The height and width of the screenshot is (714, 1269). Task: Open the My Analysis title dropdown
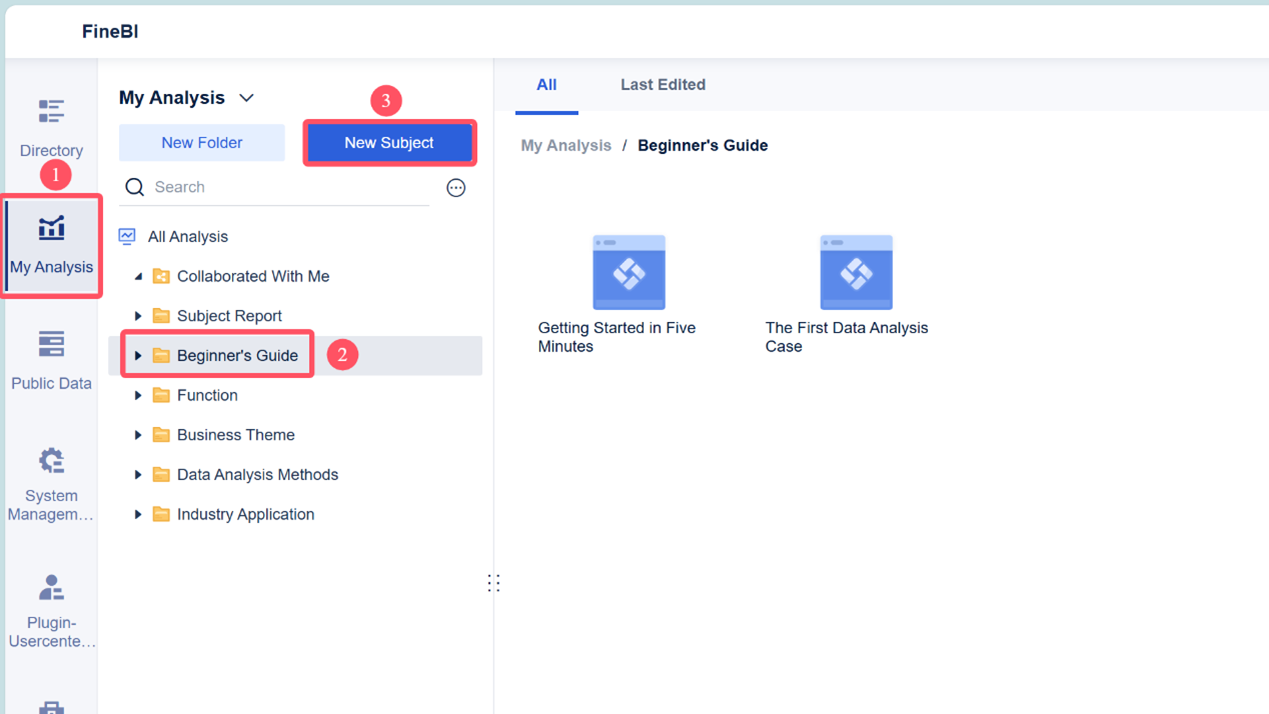[247, 98]
